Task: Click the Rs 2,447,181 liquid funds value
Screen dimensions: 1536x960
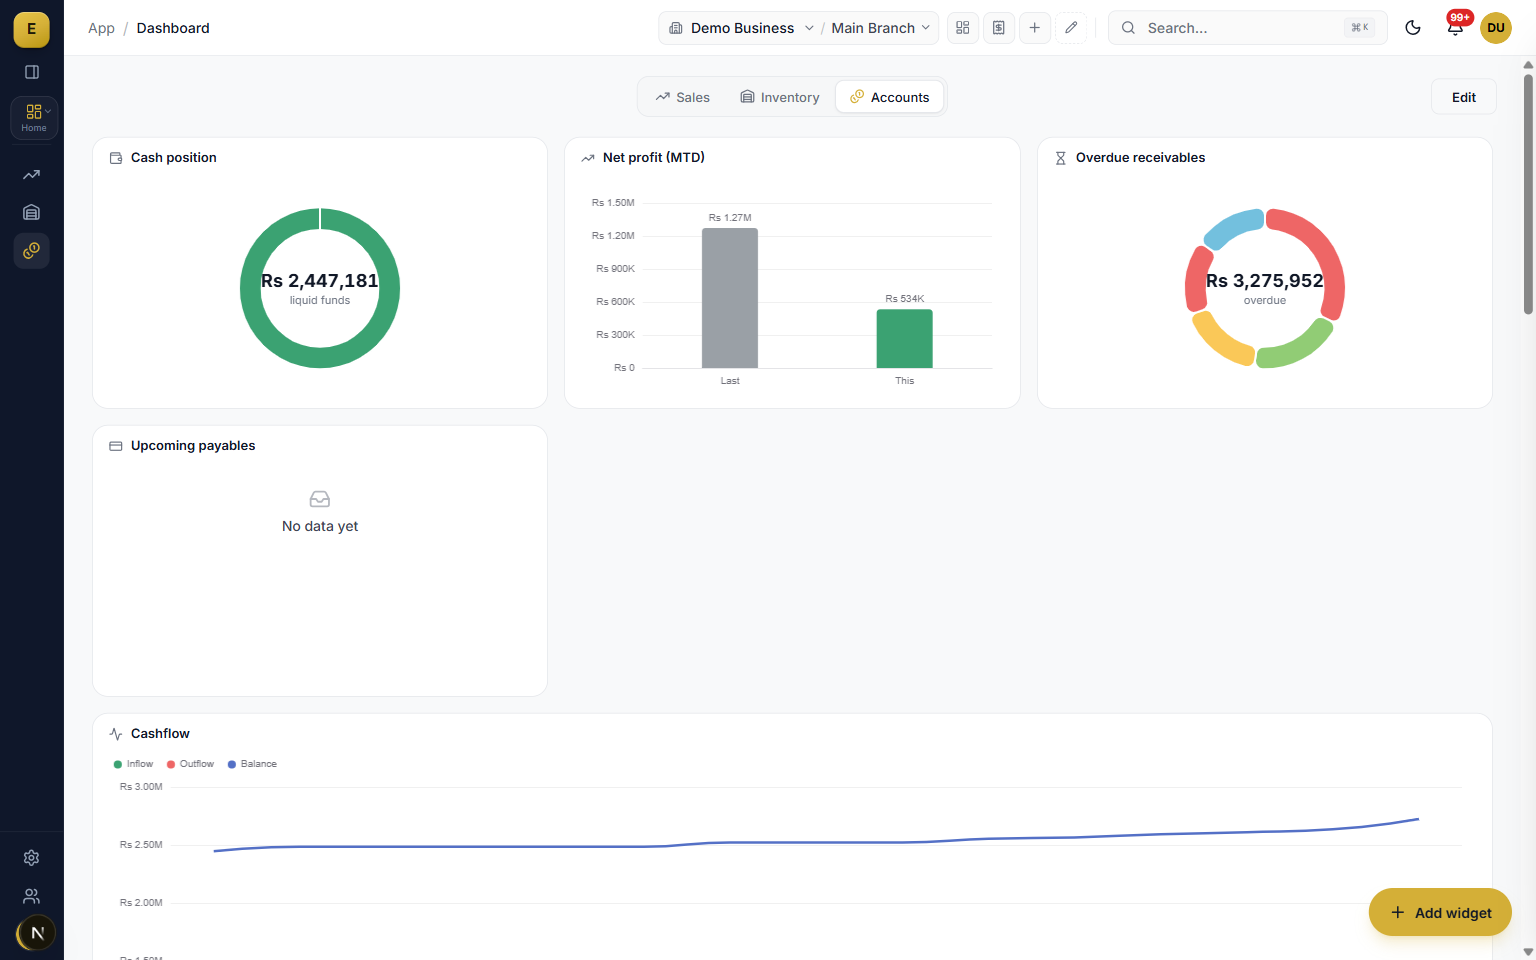Action: coord(320,281)
